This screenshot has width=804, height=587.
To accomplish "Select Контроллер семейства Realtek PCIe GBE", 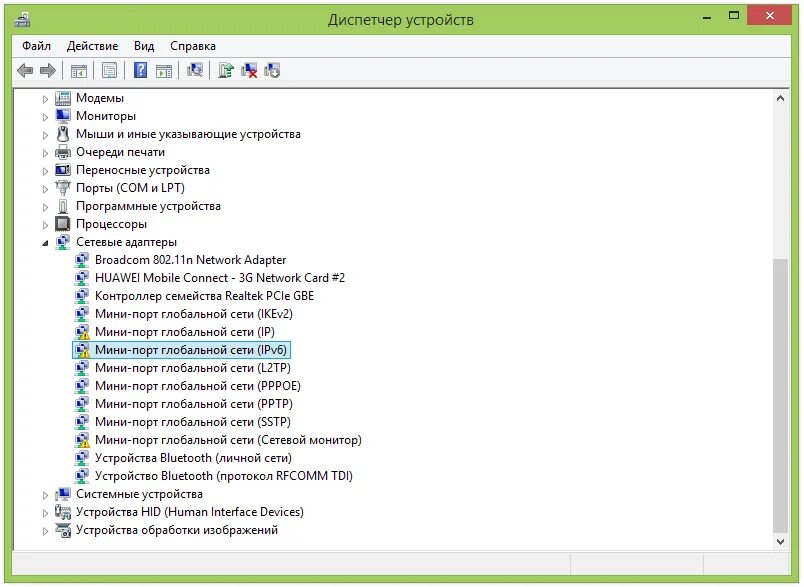I will point(204,296).
